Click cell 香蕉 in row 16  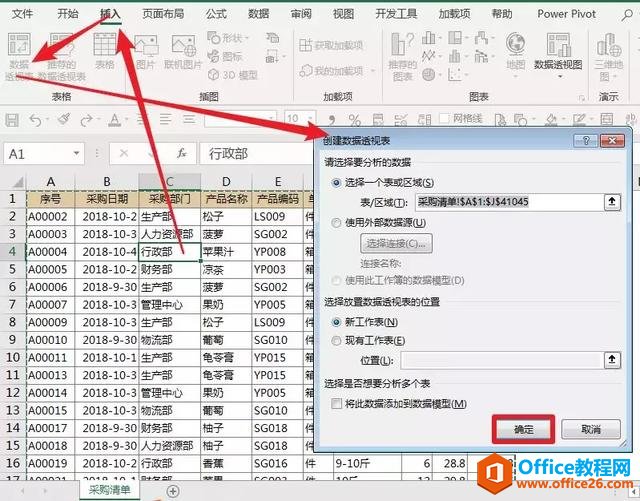[226, 463]
